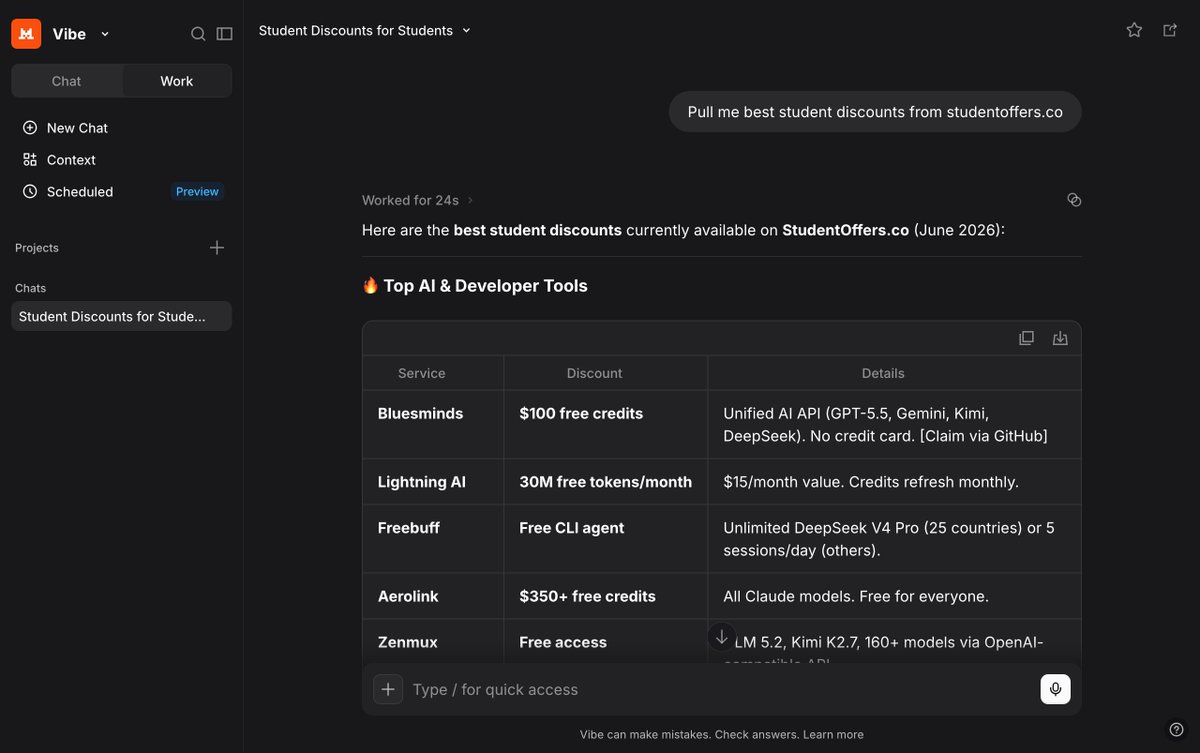The image size is (1200, 753).
Task: Select the $350+ free credits cell
Action: pyautogui.click(x=606, y=596)
